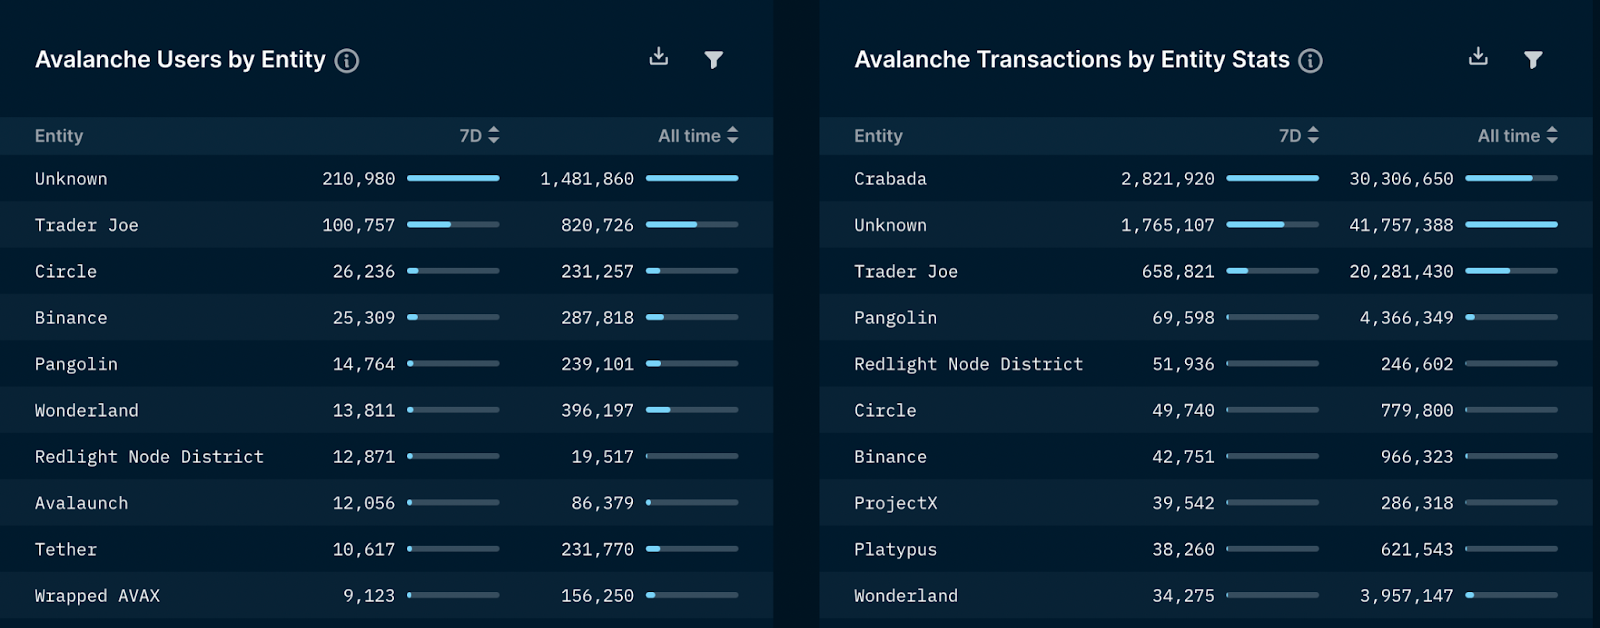Click all-time value 3,957,147 for Wonderland
Image resolution: width=1600 pixels, height=628 pixels.
1406,596
